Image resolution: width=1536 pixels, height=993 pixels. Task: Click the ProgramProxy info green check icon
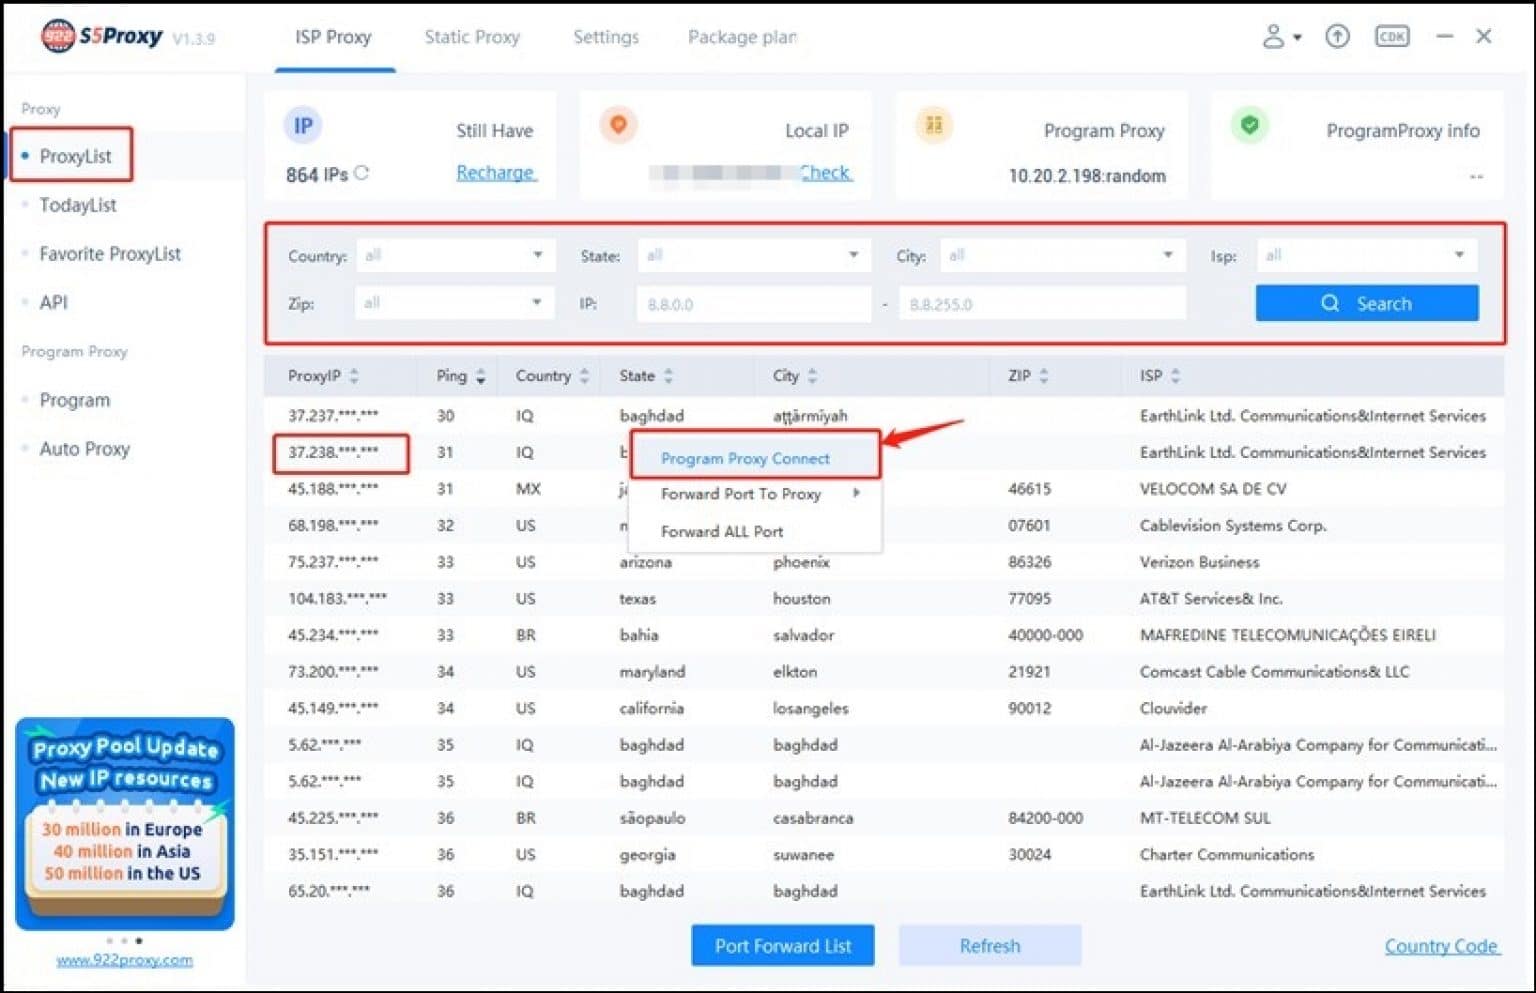(1249, 125)
